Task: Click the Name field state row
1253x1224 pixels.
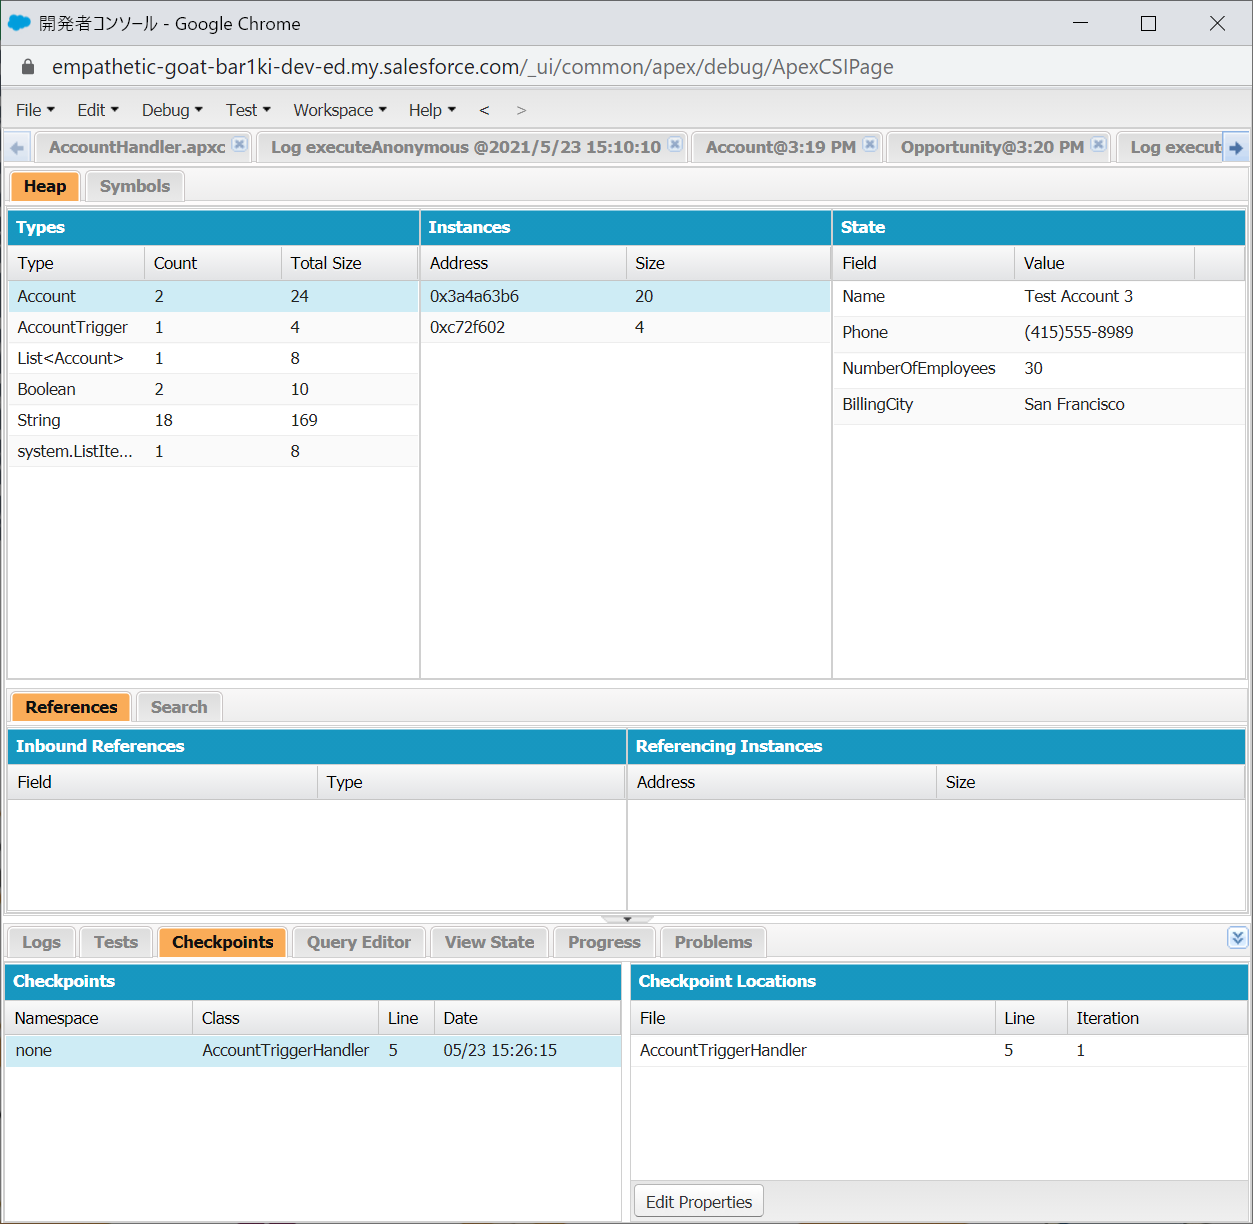Action: click(x=1039, y=297)
